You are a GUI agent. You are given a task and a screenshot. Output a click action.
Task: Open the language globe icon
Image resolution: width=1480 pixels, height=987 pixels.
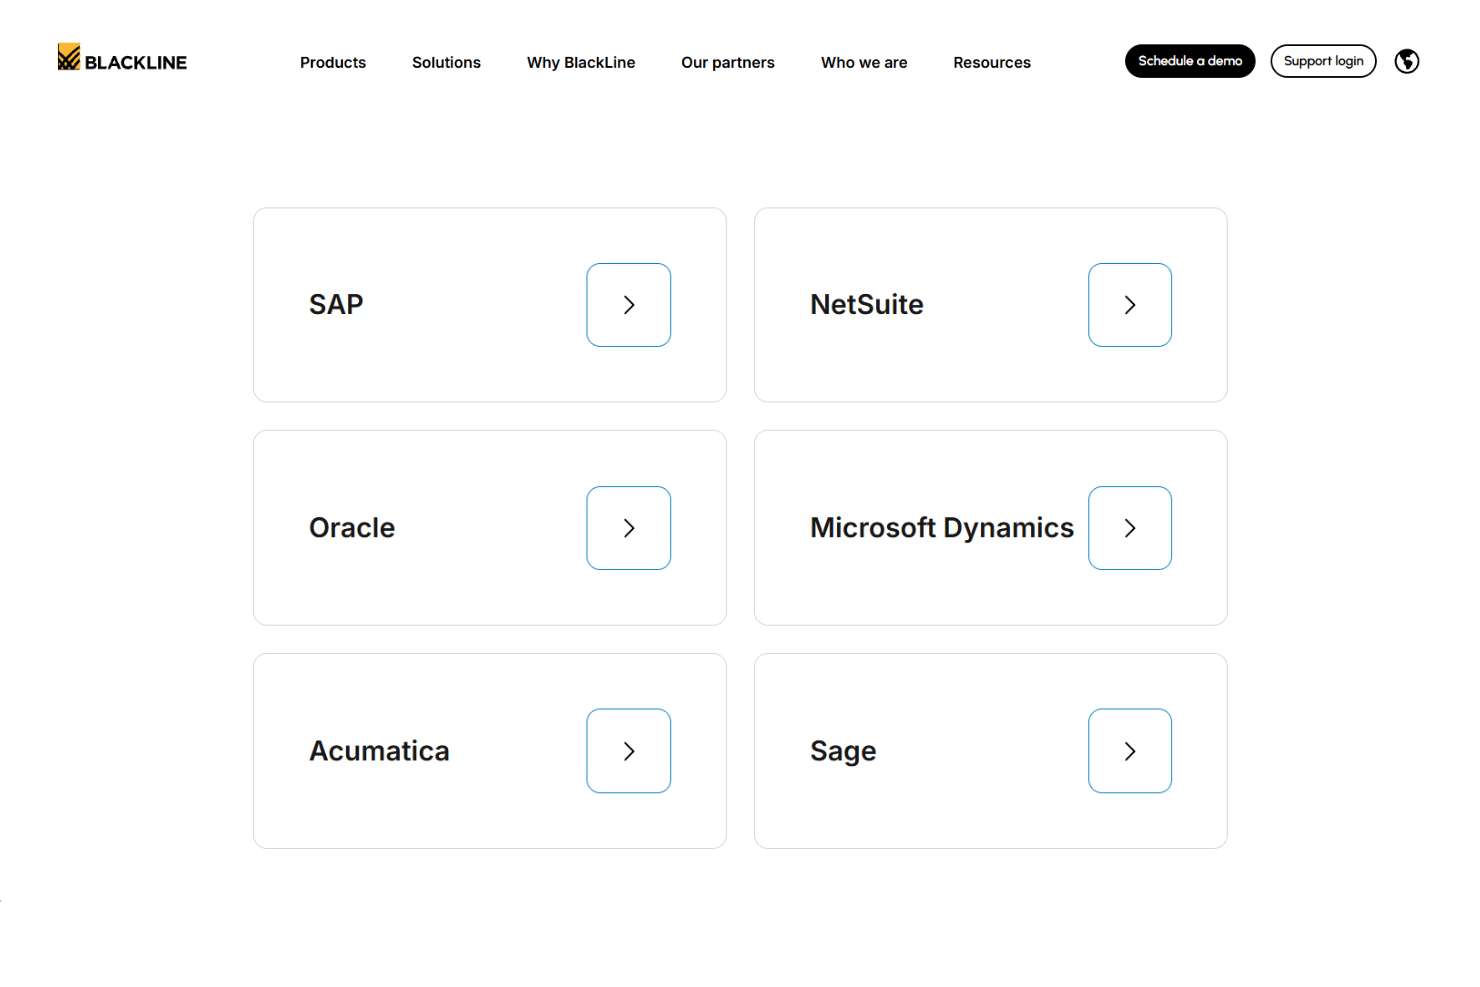tap(1407, 61)
